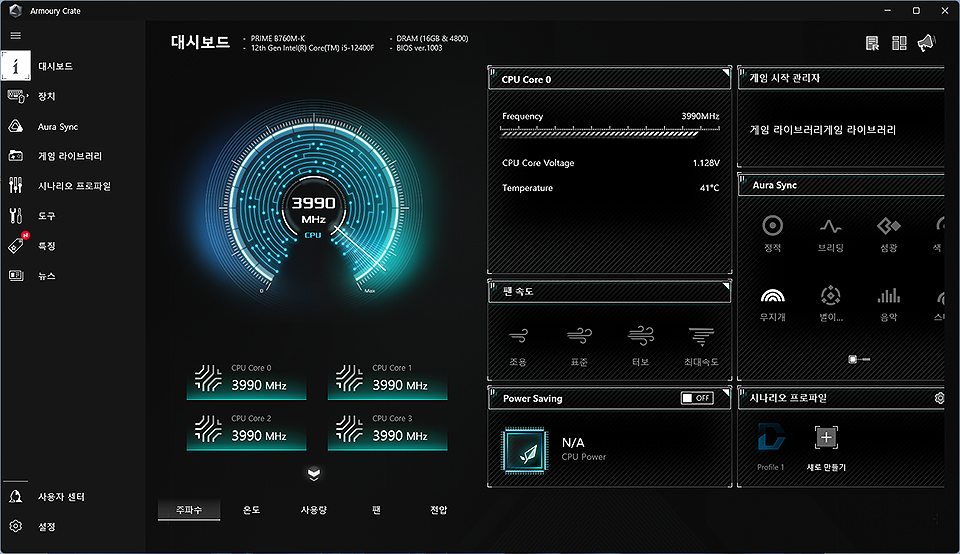Click the dashboard layout icon at top right
This screenshot has width=960, height=554.
(x=899, y=43)
